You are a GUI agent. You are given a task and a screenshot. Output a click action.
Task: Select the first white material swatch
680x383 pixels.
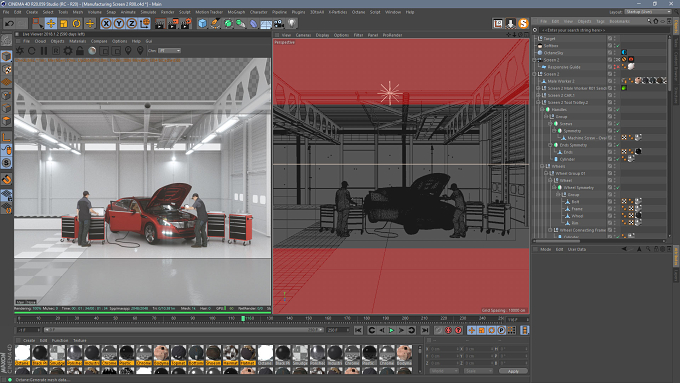pos(23,355)
